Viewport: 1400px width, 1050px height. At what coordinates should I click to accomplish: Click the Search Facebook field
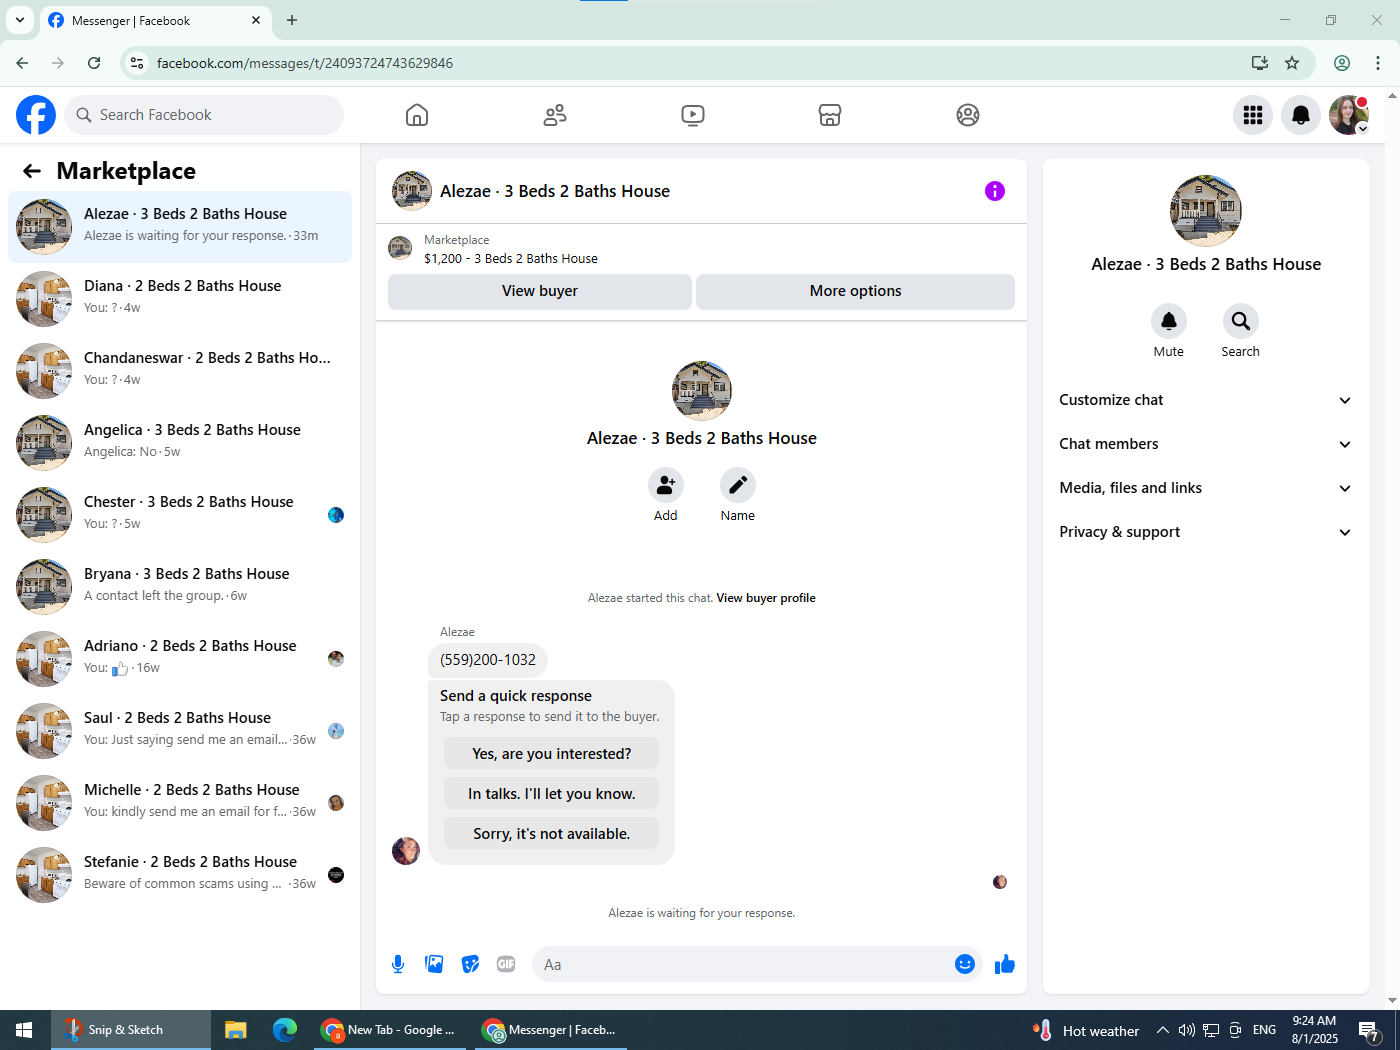click(204, 115)
